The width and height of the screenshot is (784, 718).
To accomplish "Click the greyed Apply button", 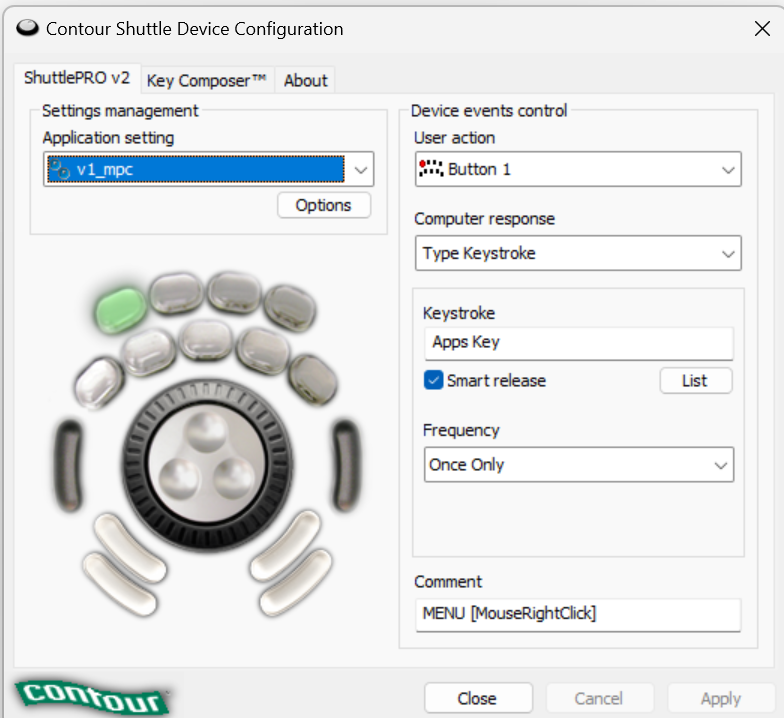I will pos(720,698).
